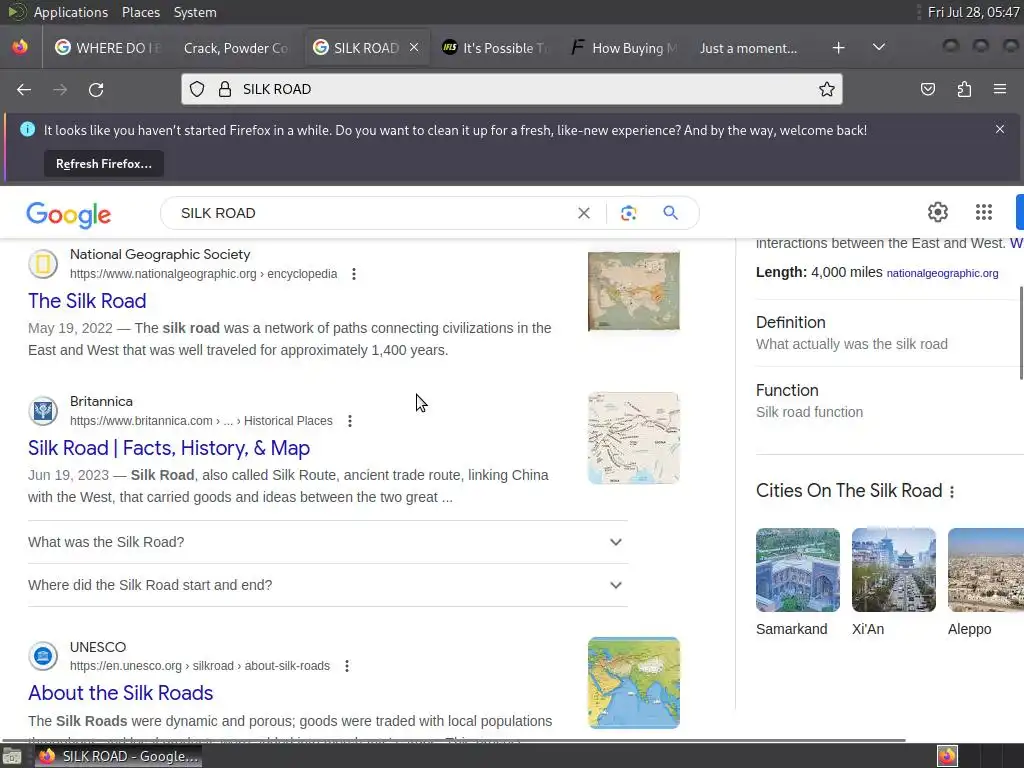Click the 'SILK ROAD - Google...' taskbar window button
This screenshot has height=768, width=1024.
point(118,756)
